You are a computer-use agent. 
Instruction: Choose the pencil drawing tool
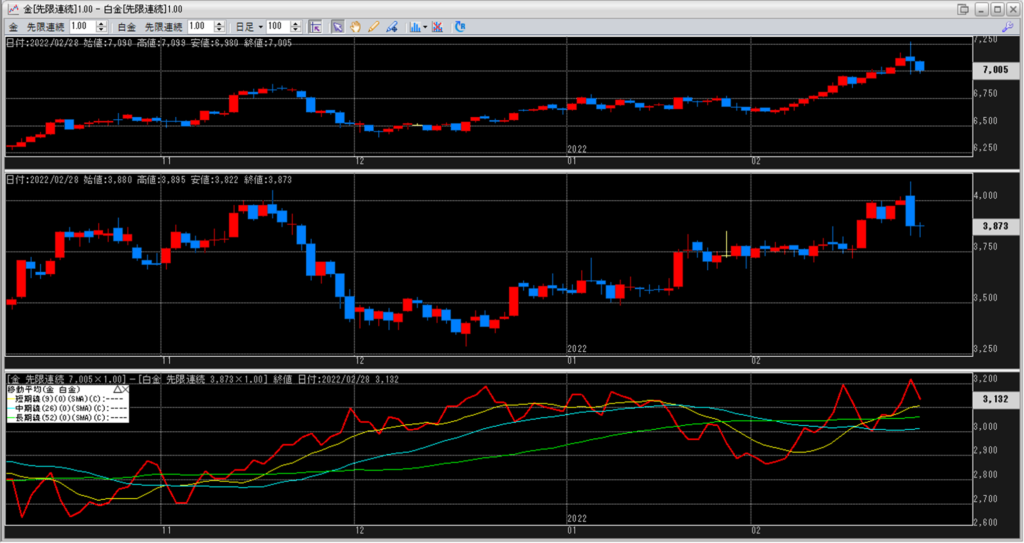374,26
